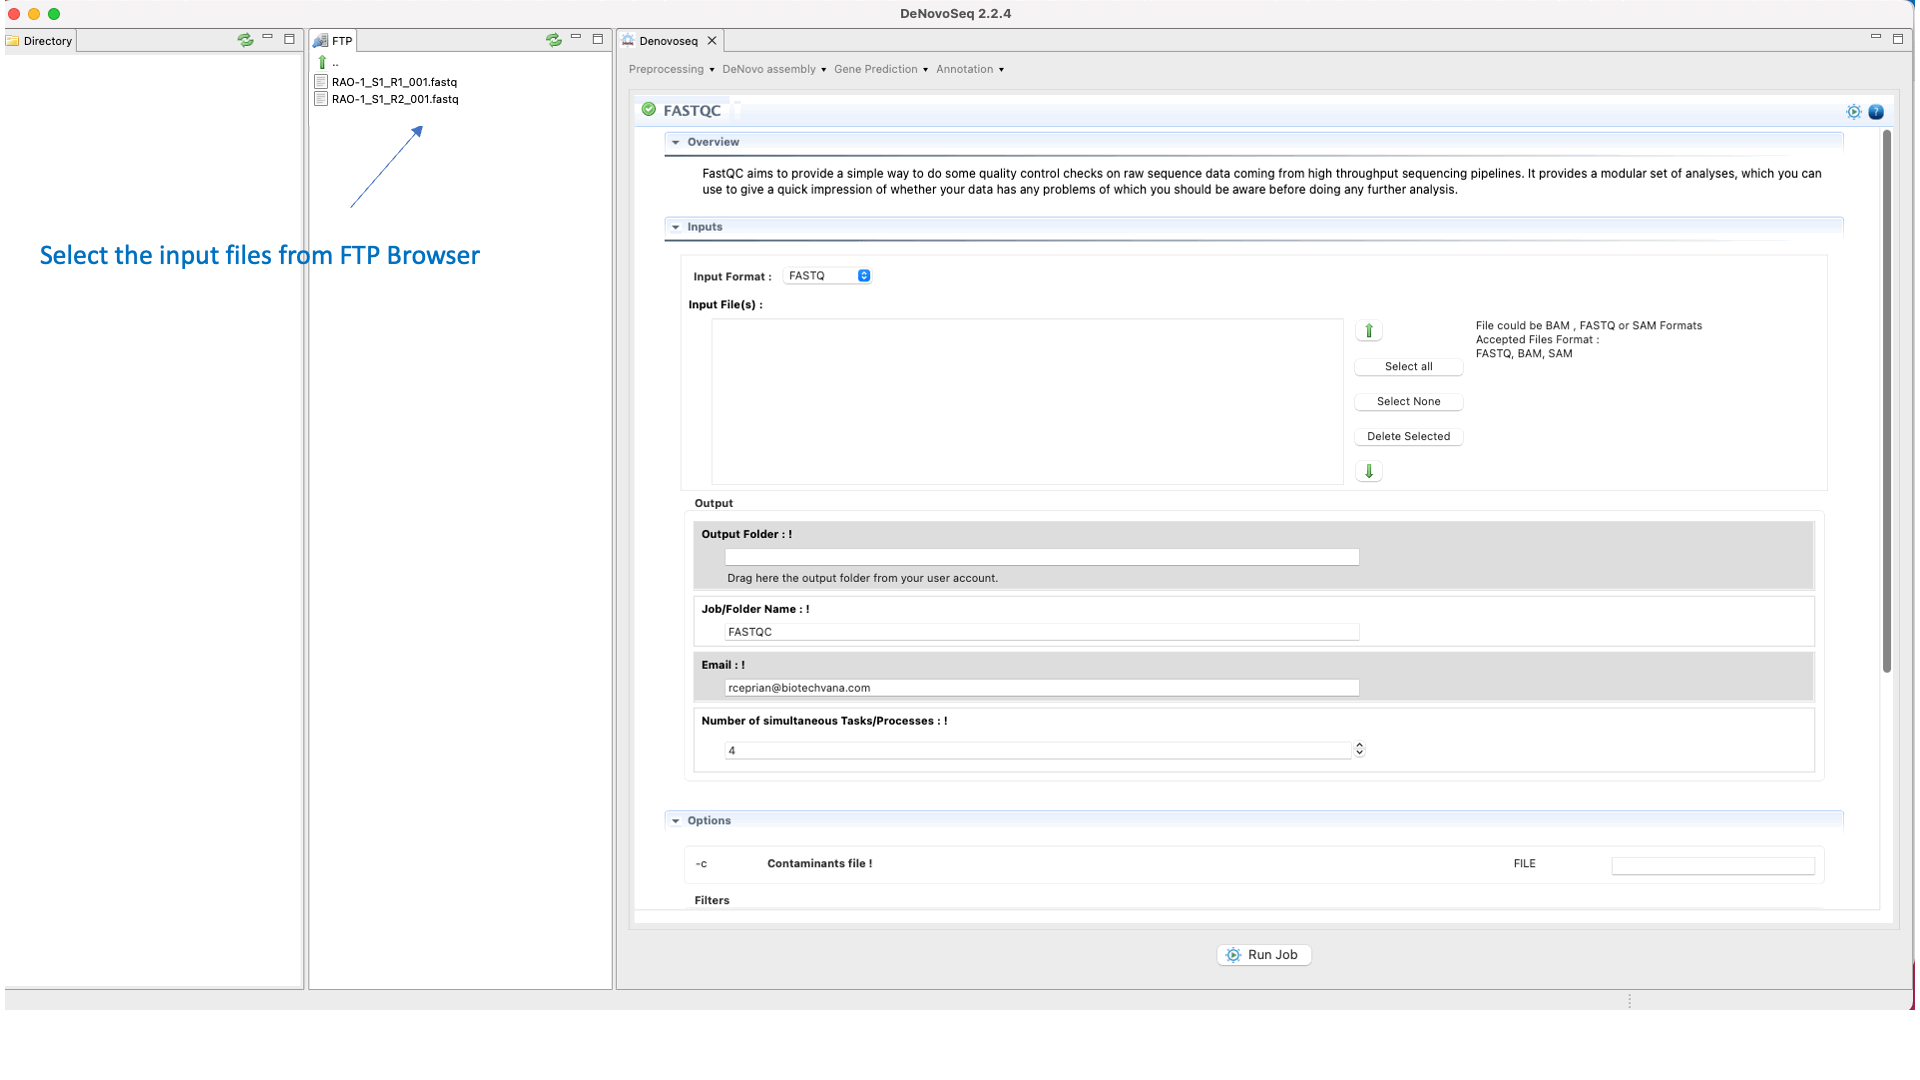The image size is (1920, 1080).
Task: Collapse the Inputs section
Action: tap(676, 227)
